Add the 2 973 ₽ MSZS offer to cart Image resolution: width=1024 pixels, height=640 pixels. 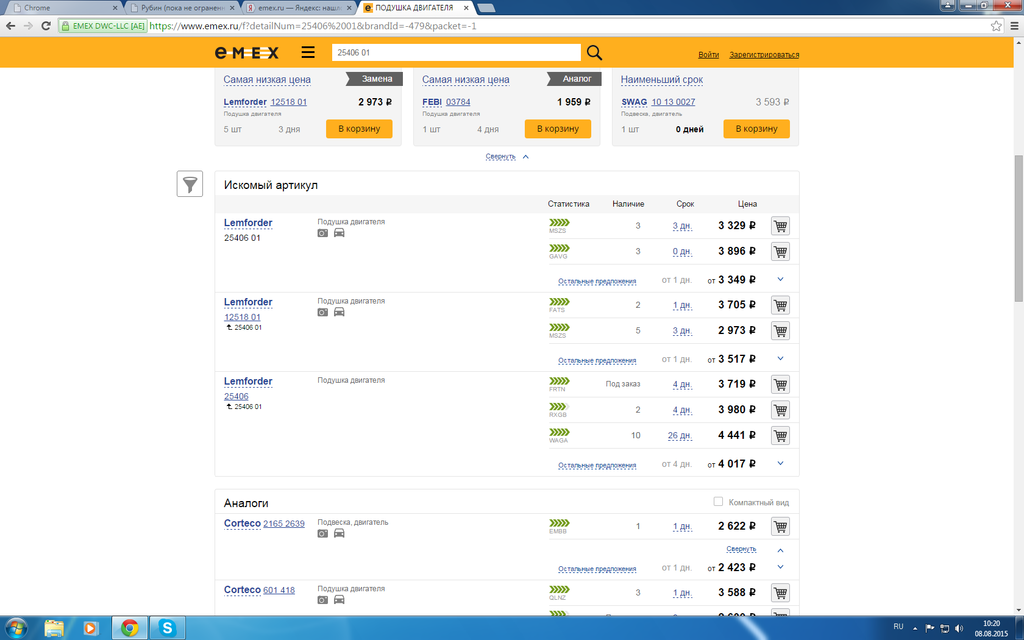pyautogui.click(x=780, y=331)
